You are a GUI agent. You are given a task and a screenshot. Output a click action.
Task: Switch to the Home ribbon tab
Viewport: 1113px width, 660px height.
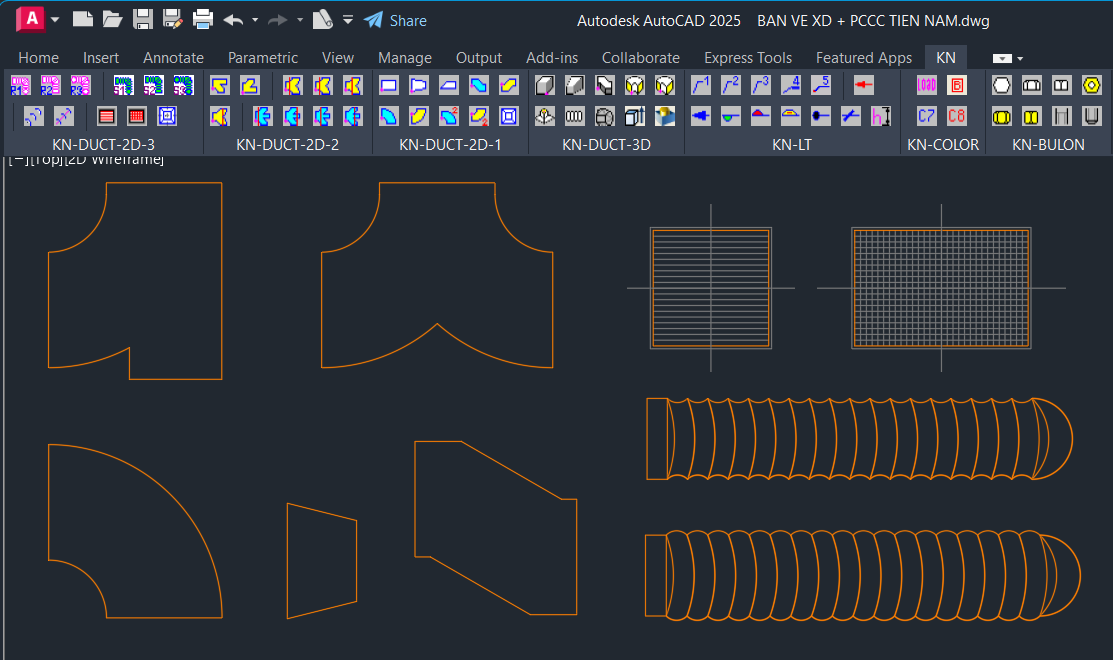[38, 58]
